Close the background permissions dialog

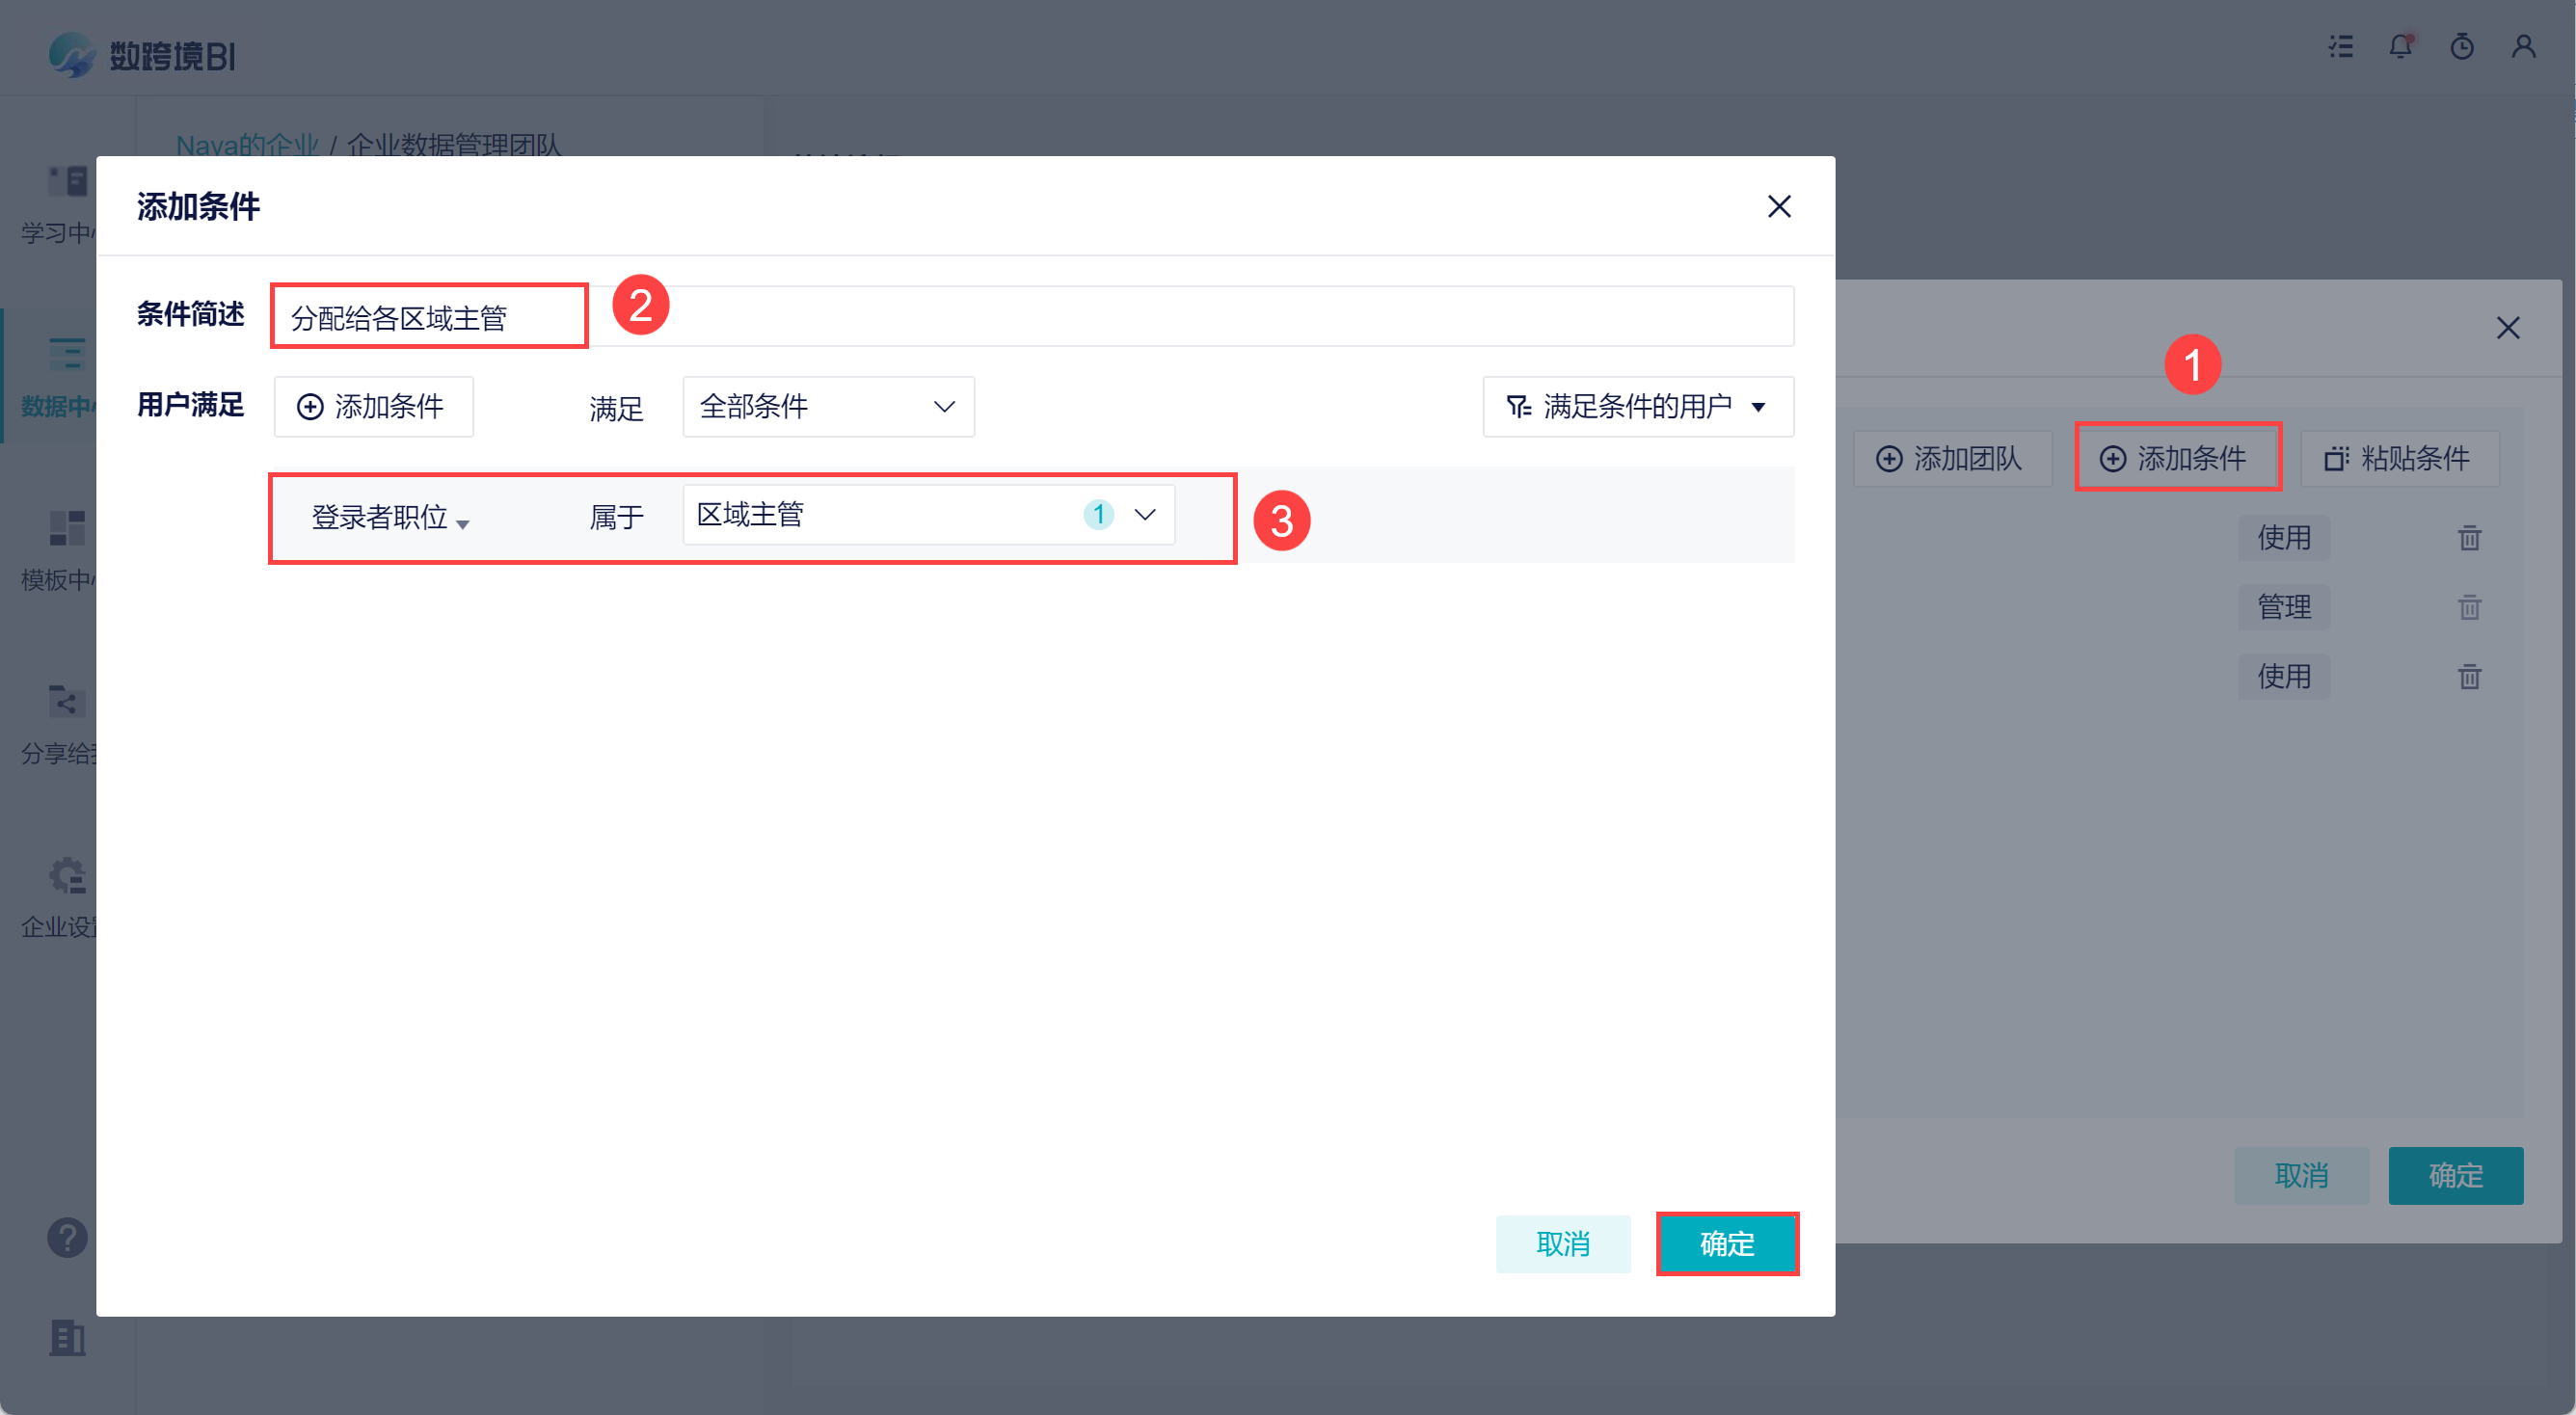[2508, 328]
